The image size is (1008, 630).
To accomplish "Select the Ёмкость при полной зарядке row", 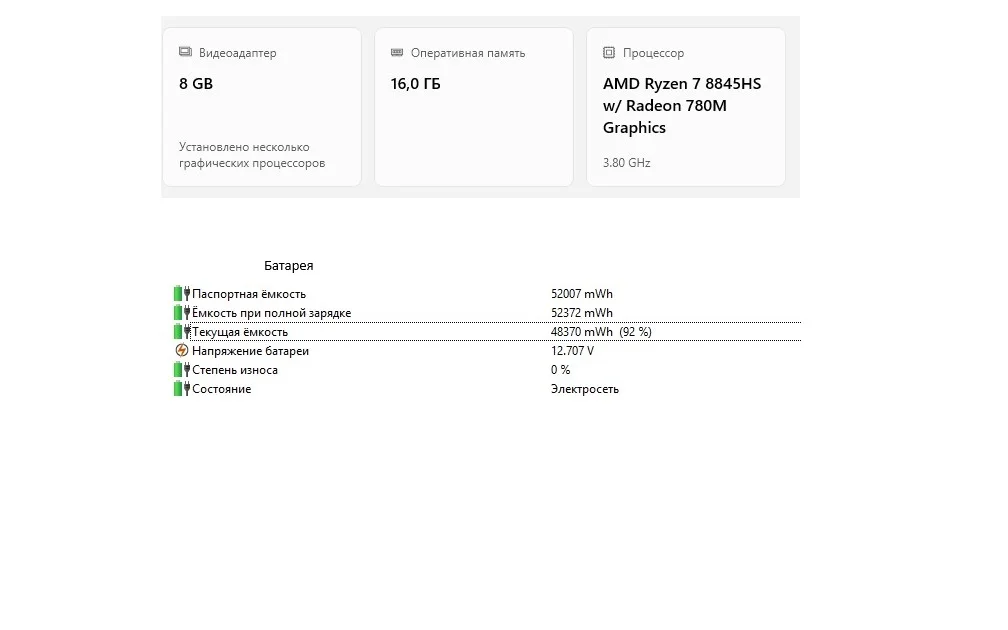I will 487,312.
